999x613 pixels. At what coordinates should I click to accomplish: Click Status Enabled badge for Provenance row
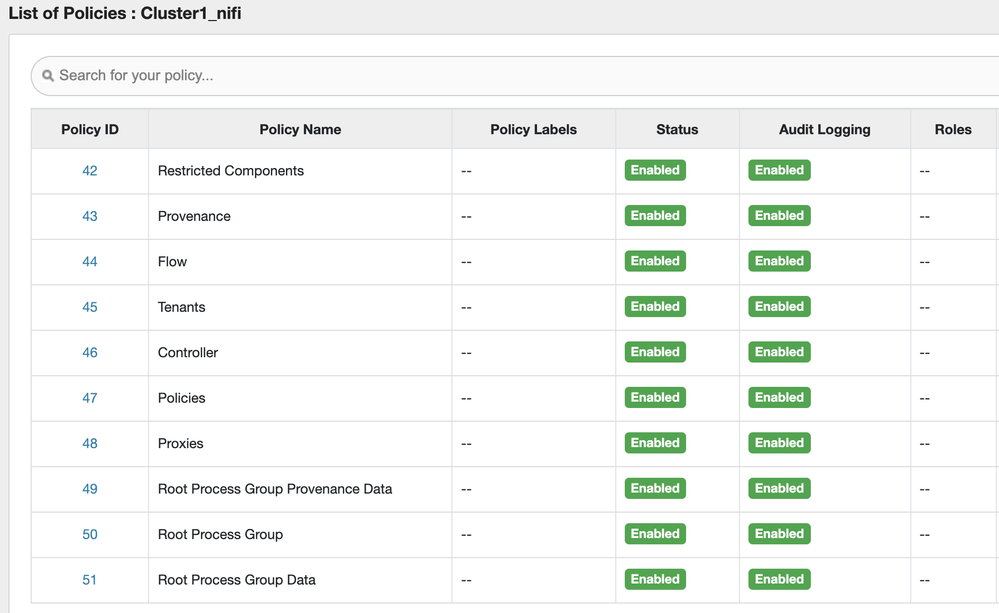(655, 215)
